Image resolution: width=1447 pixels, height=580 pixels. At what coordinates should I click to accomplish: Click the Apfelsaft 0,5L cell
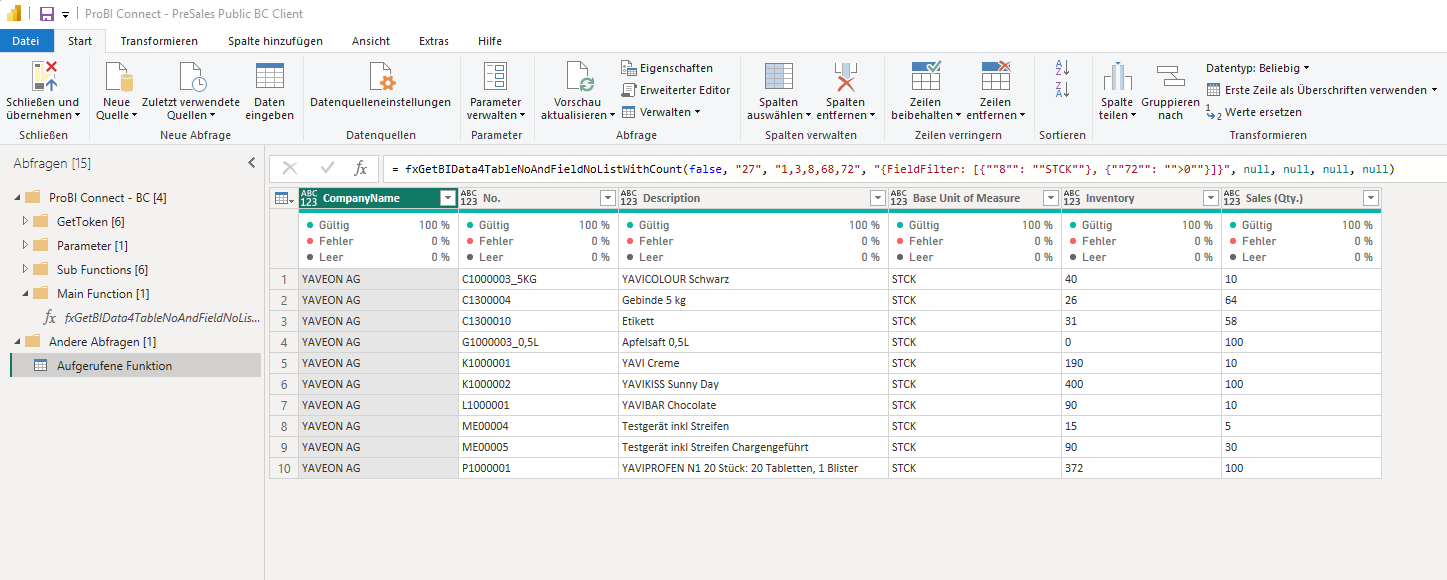[753, 342]
